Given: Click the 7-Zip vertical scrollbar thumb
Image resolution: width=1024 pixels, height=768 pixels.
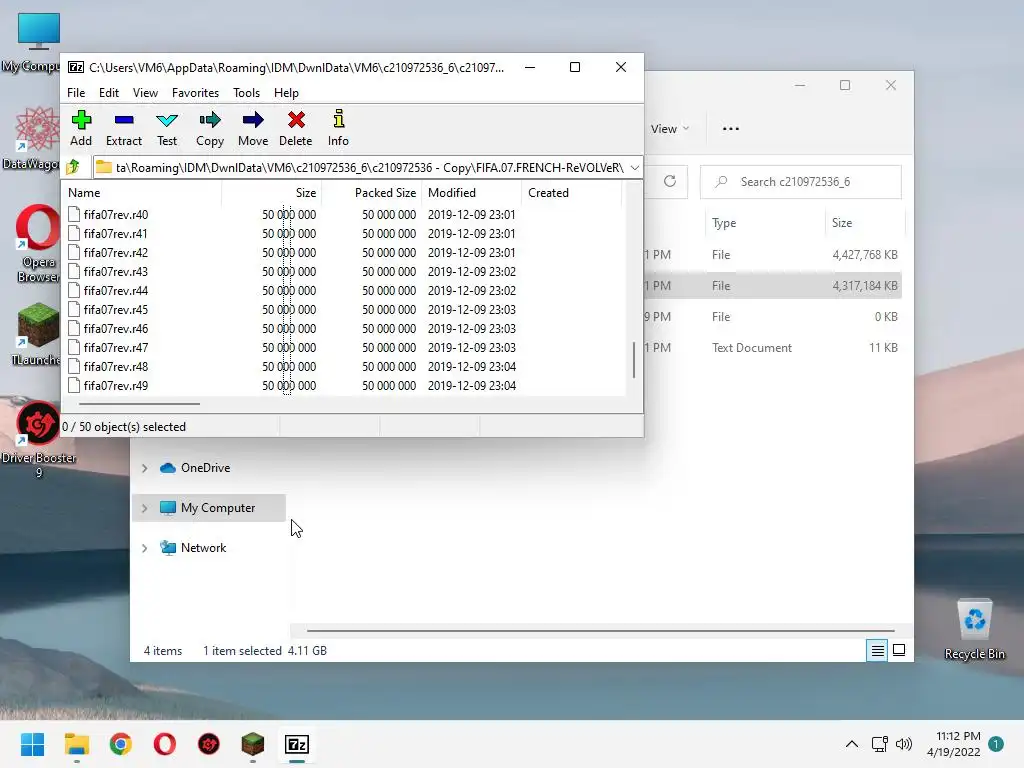Looking at the screenshot, I should (x=633, y=360).
